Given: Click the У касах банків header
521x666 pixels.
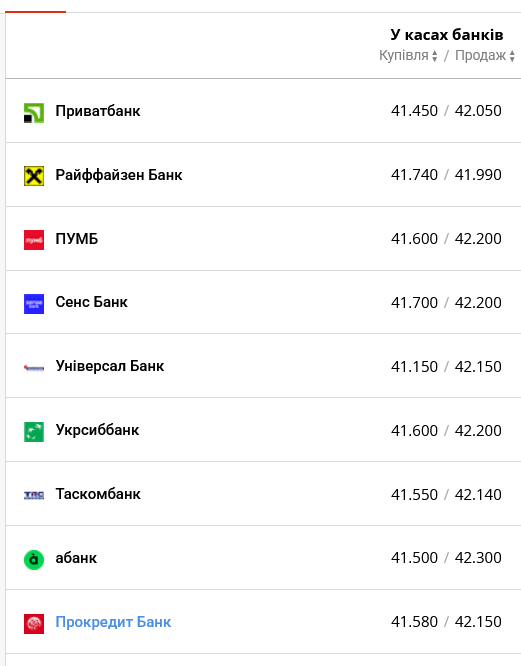Looking at the screenshot, I should tap(447, 35).
